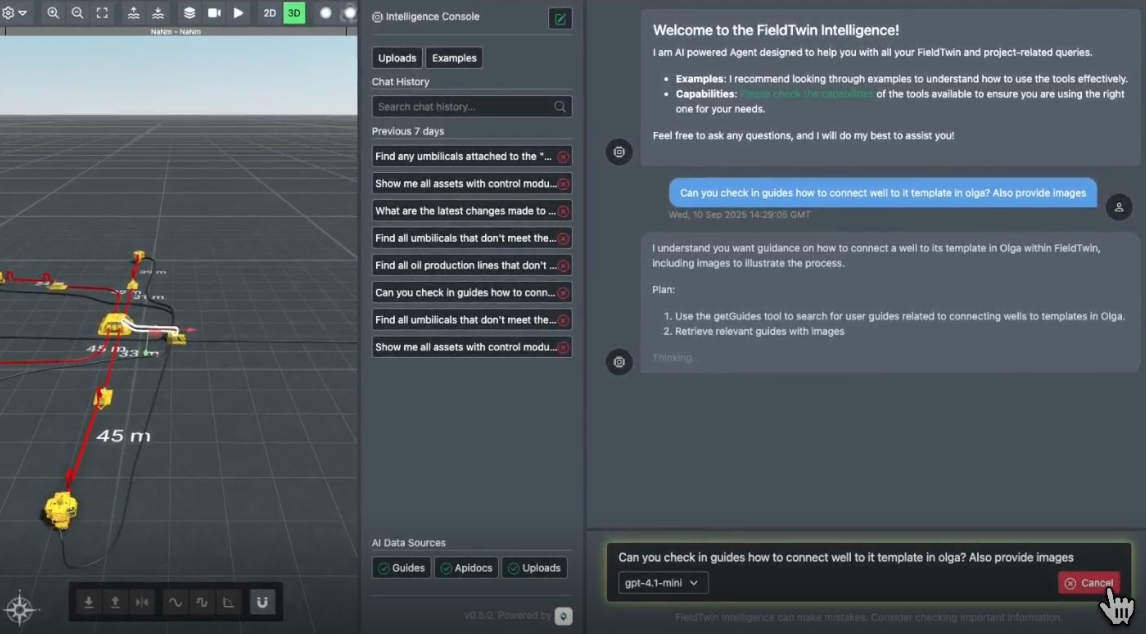Select the stepped line icon
Screen dimensions: 1146x634
click(202, 602)
